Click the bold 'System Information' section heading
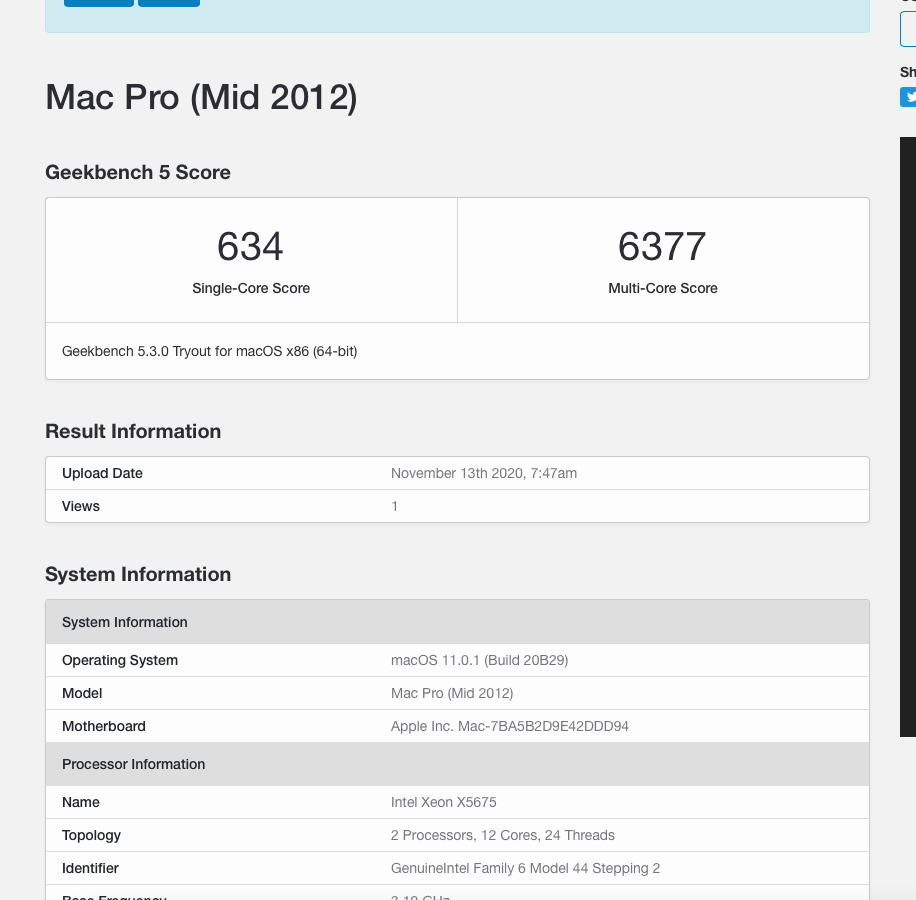 coord(138,574)
